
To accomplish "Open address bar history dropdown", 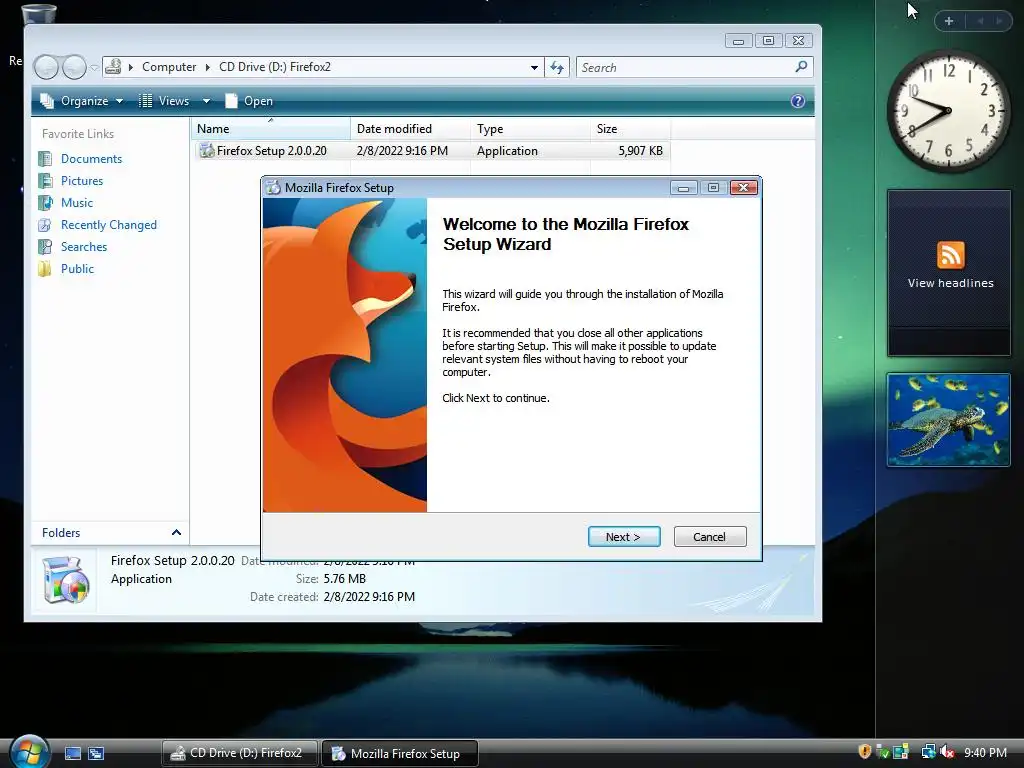I will pos(534,67).
